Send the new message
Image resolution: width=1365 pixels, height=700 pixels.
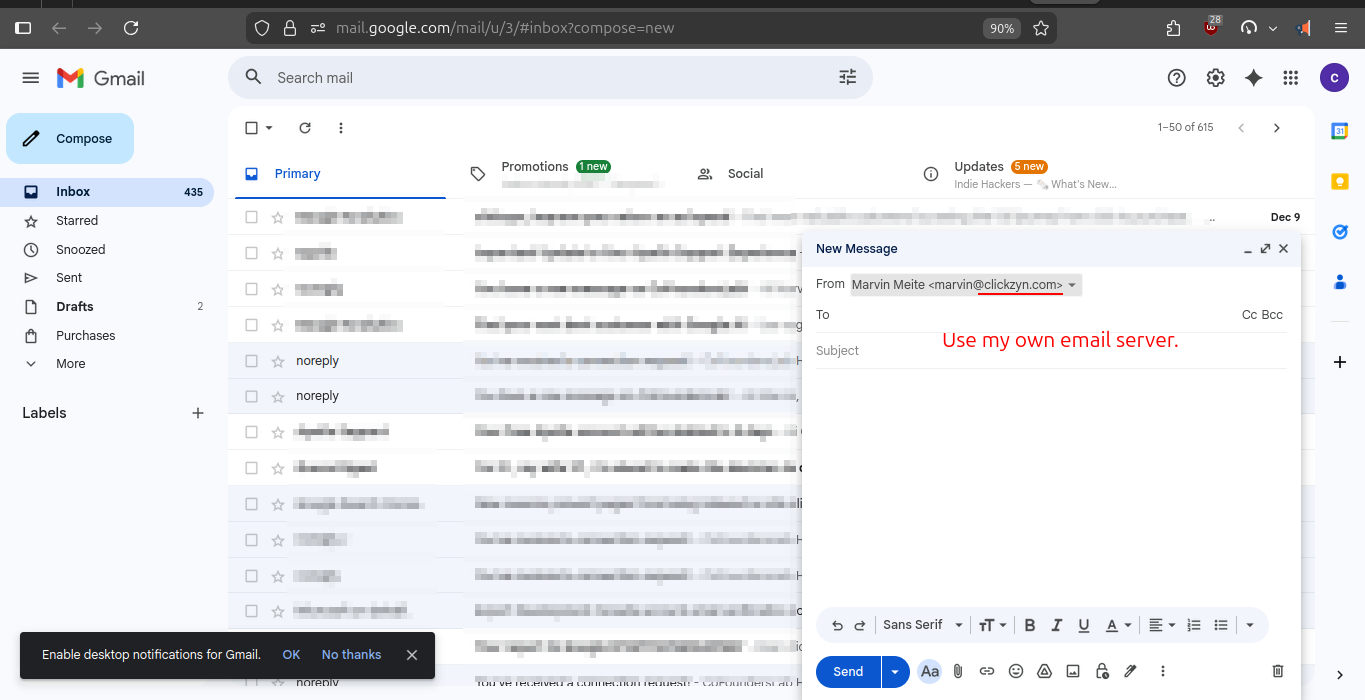point(848,672)
